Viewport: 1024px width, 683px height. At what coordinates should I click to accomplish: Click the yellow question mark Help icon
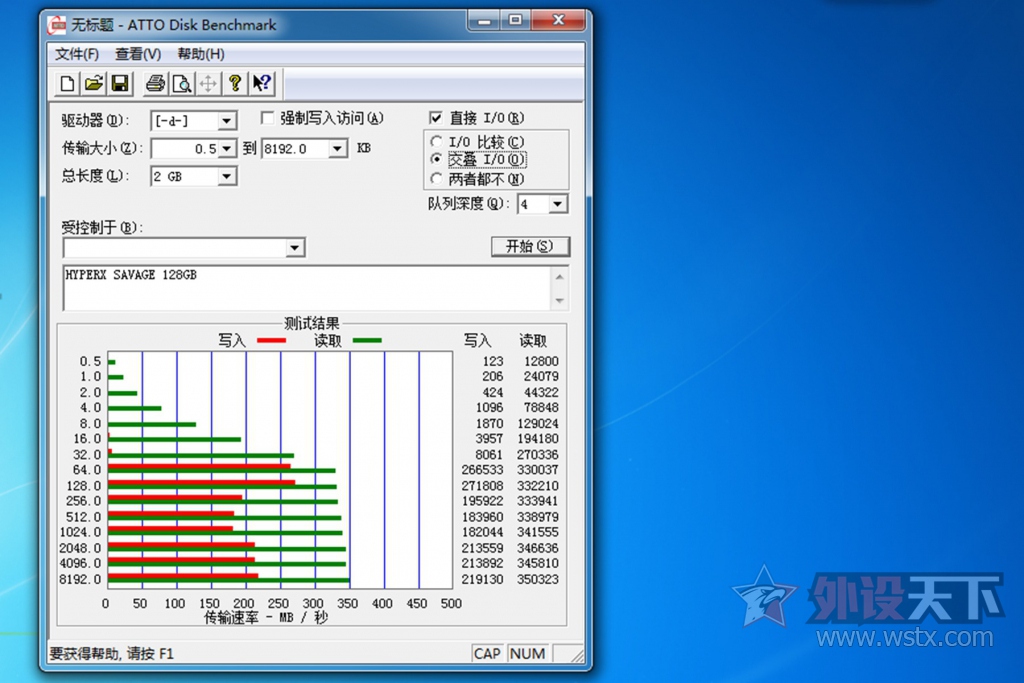tap(234, 84)
